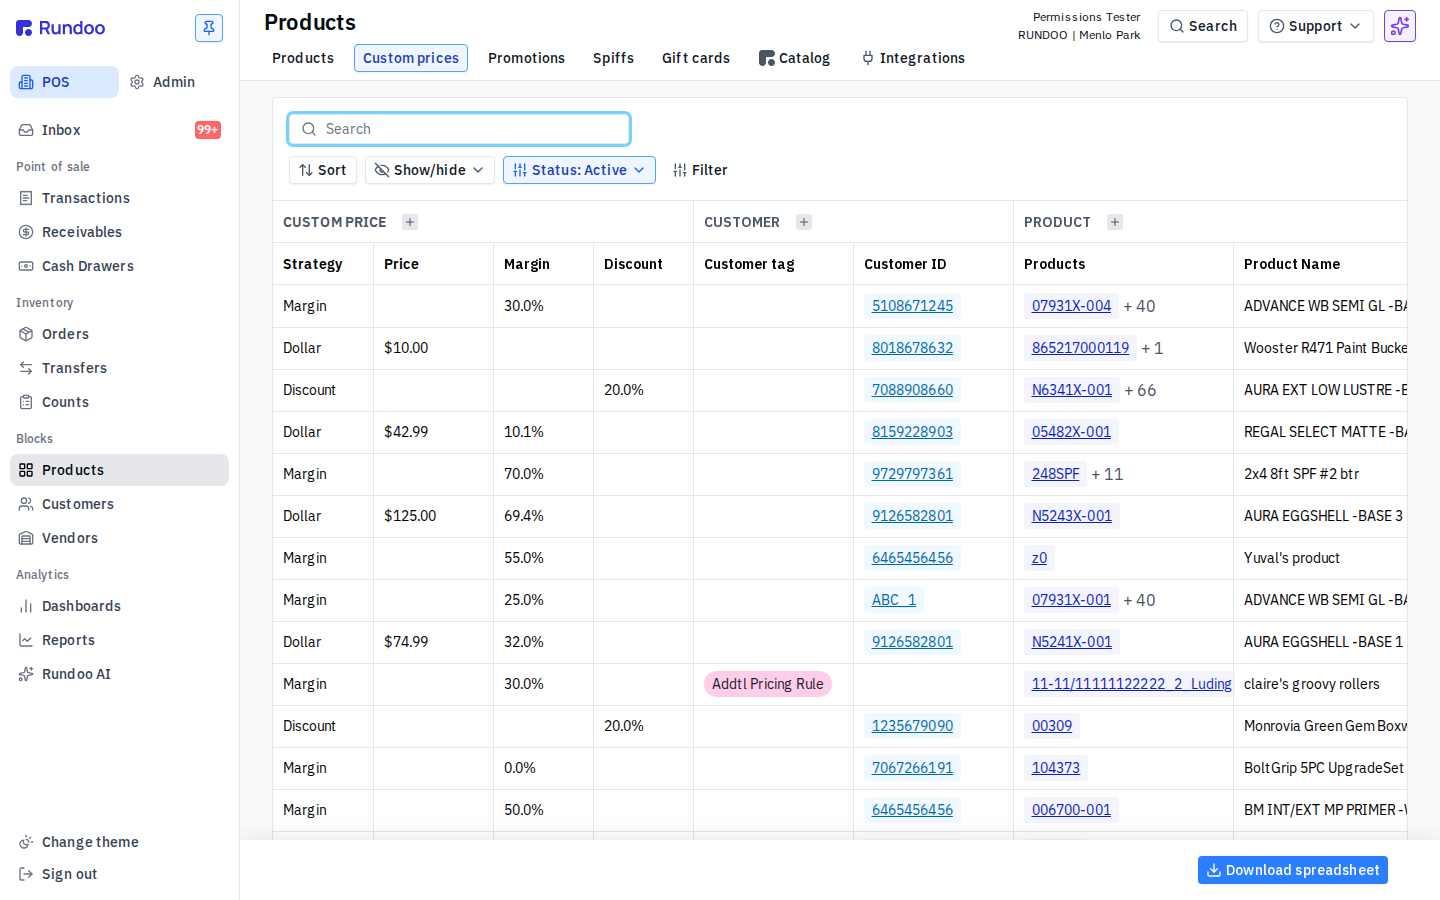This screenshot has height=900, width=1440.
Task: Click the Orders box icon
Action: pos(26,334)
